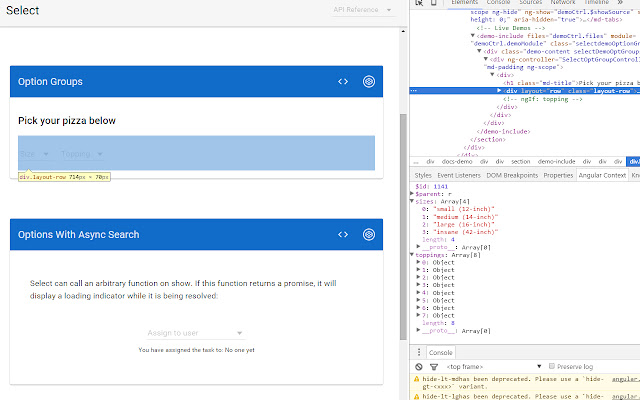Screen dimensions: 640x400
Task: Enable Preserve log checkbox
Action: pos(549,367)
